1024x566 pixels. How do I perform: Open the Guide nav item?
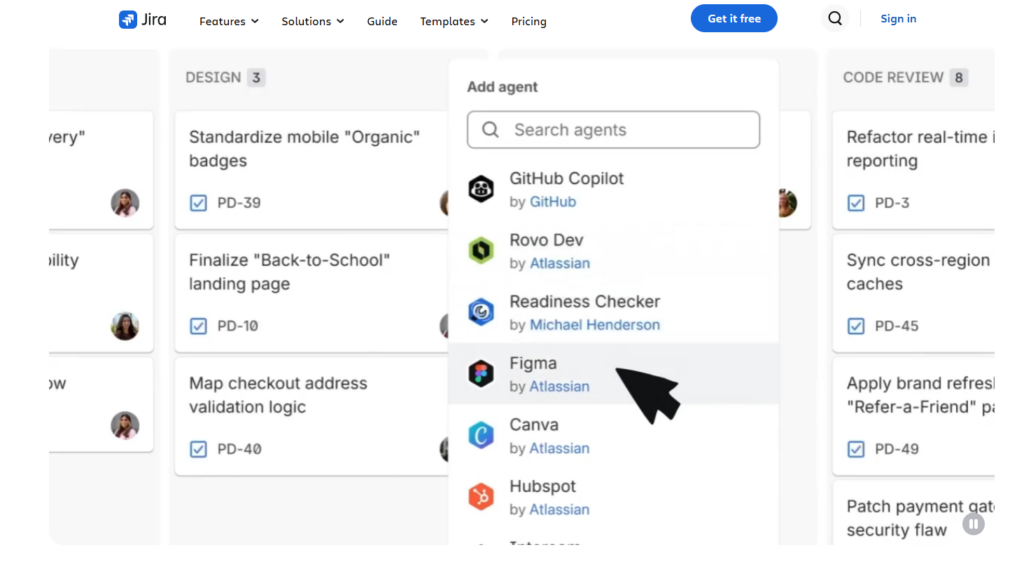click(x=382, y=22)
